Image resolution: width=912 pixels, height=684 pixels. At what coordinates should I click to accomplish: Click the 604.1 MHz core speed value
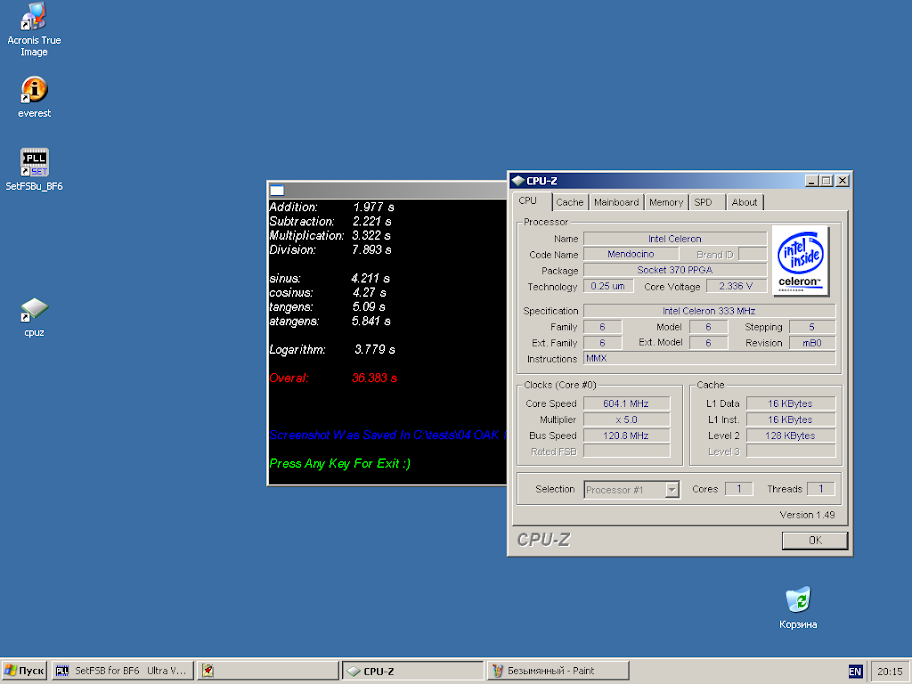pyautogui.click(x=626, y=403)
